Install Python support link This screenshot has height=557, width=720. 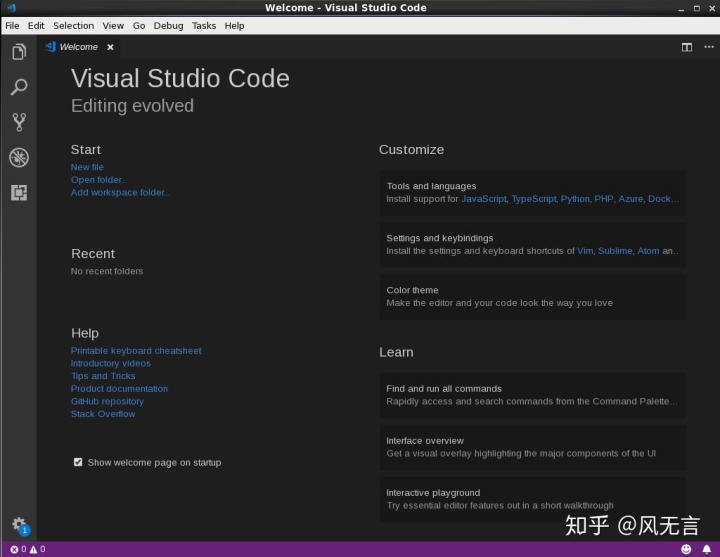point(575,199)
